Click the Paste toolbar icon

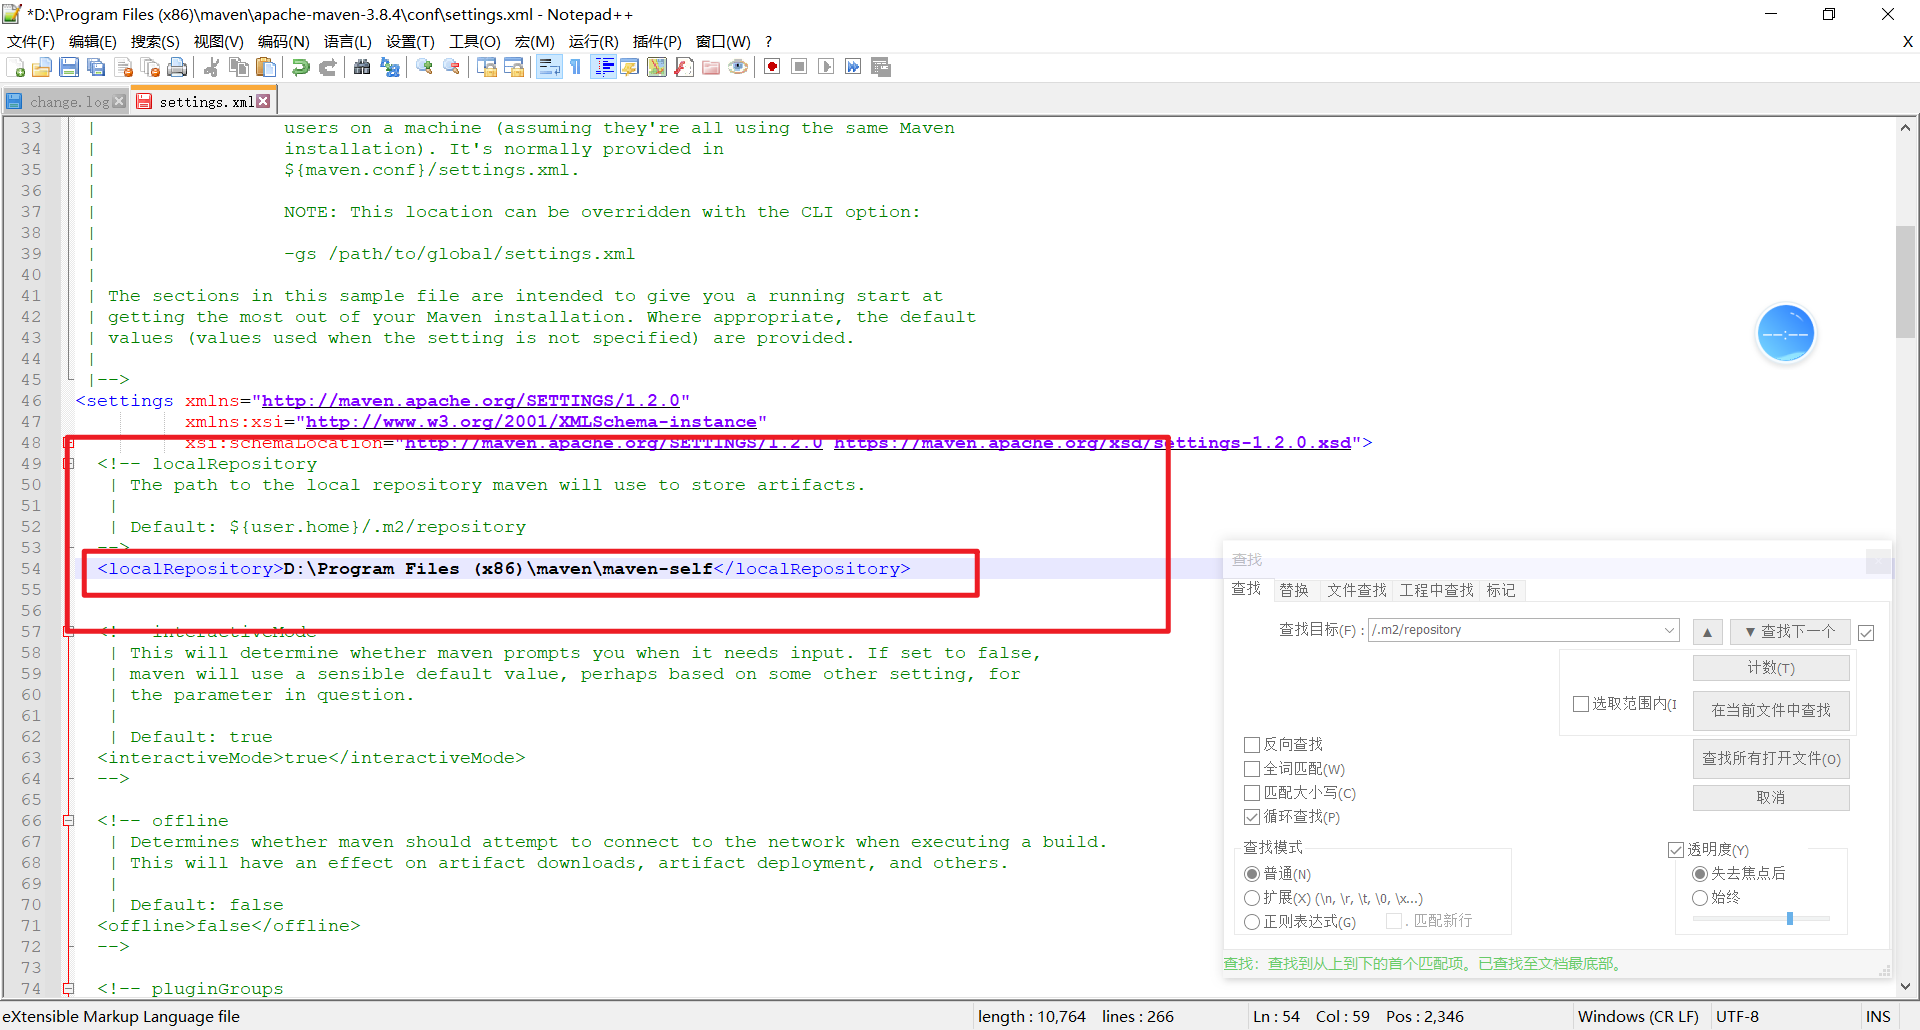266,67
